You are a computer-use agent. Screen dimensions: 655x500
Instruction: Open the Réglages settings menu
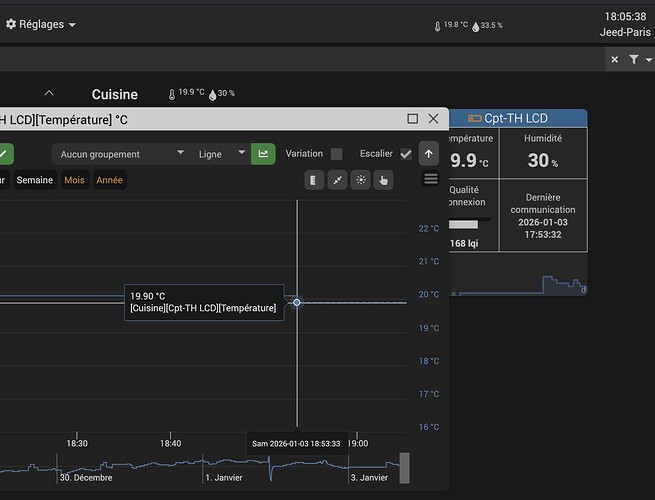pos(40,24)
